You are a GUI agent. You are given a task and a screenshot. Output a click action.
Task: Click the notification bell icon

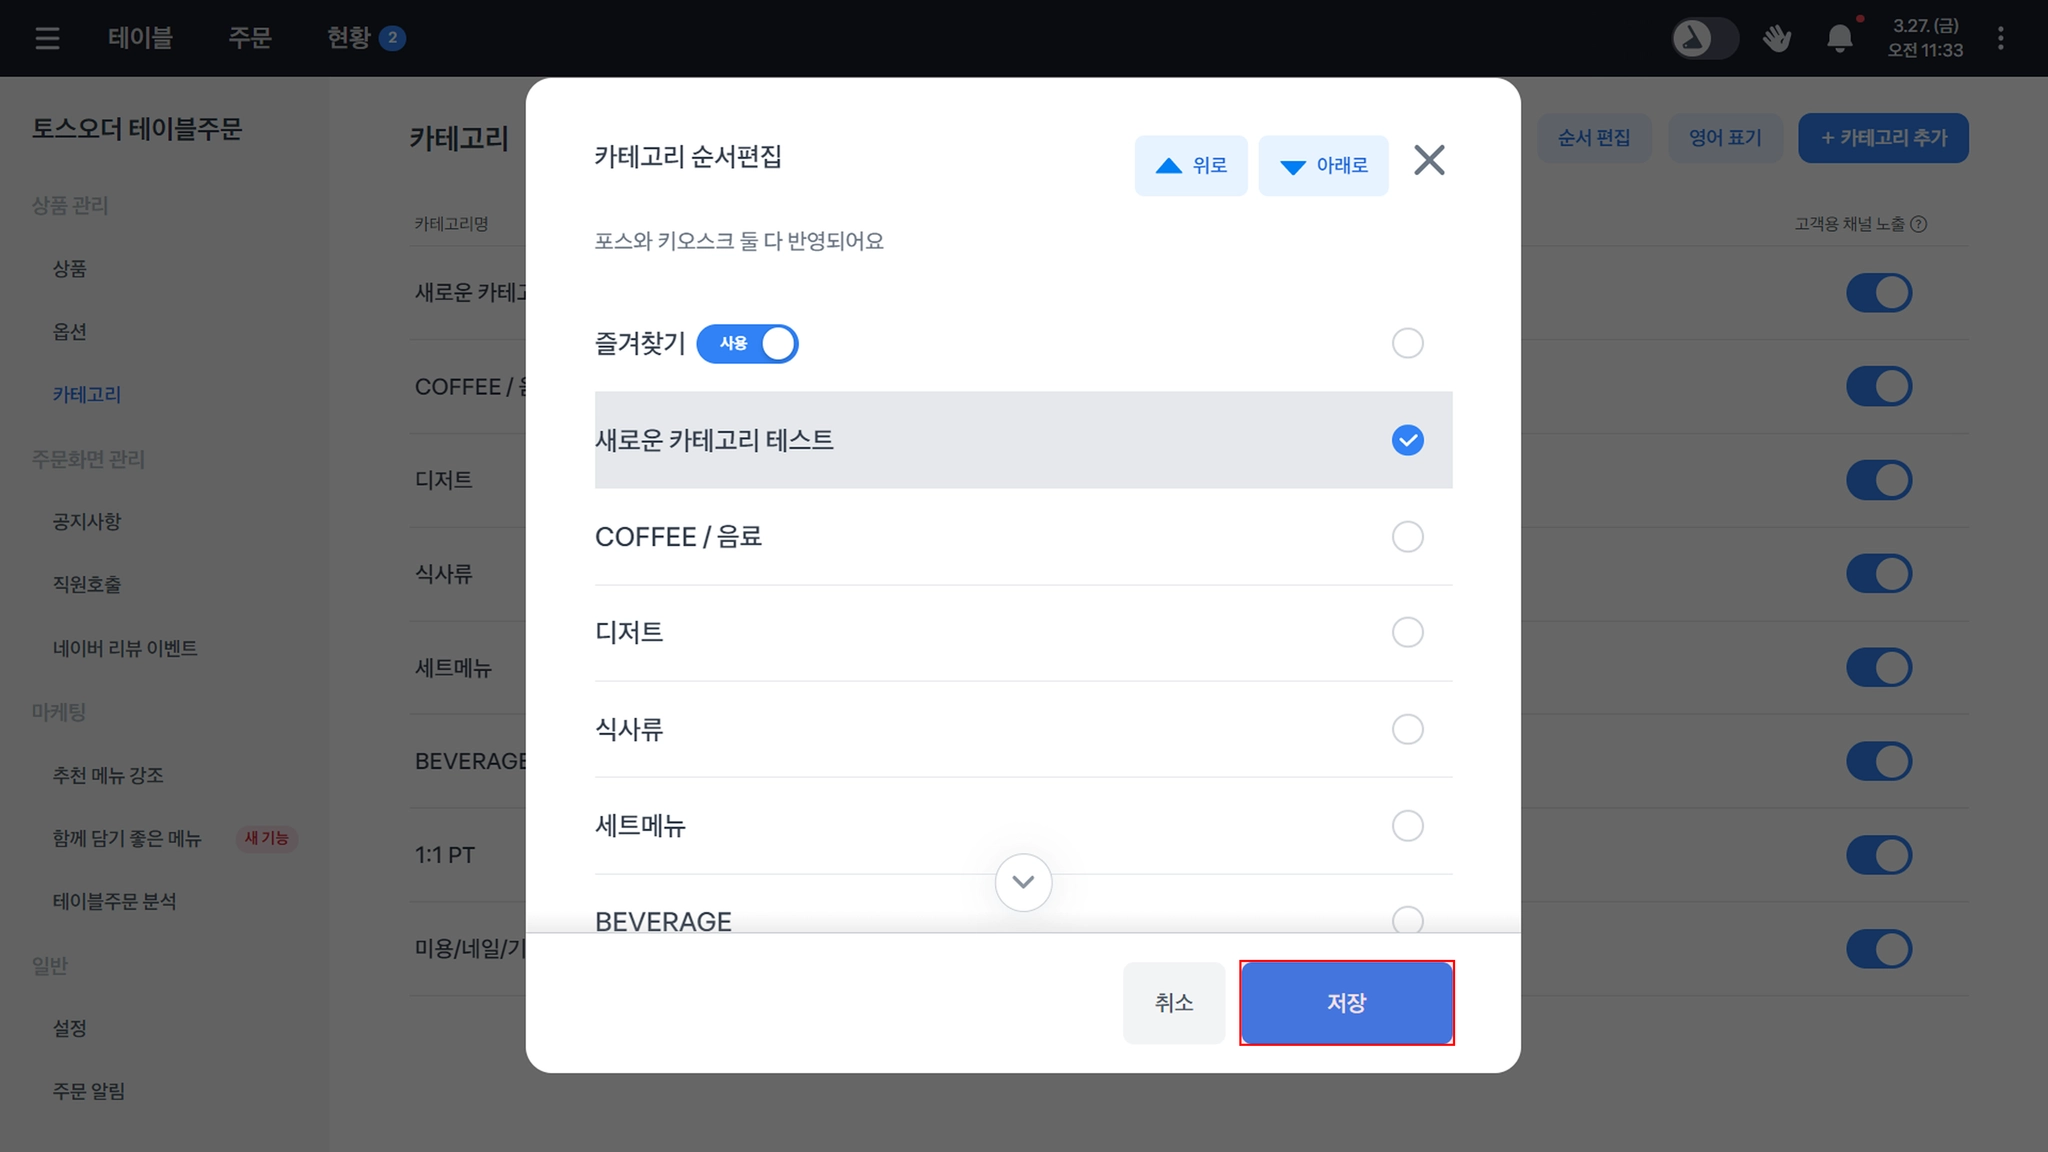coord(1840,38)
